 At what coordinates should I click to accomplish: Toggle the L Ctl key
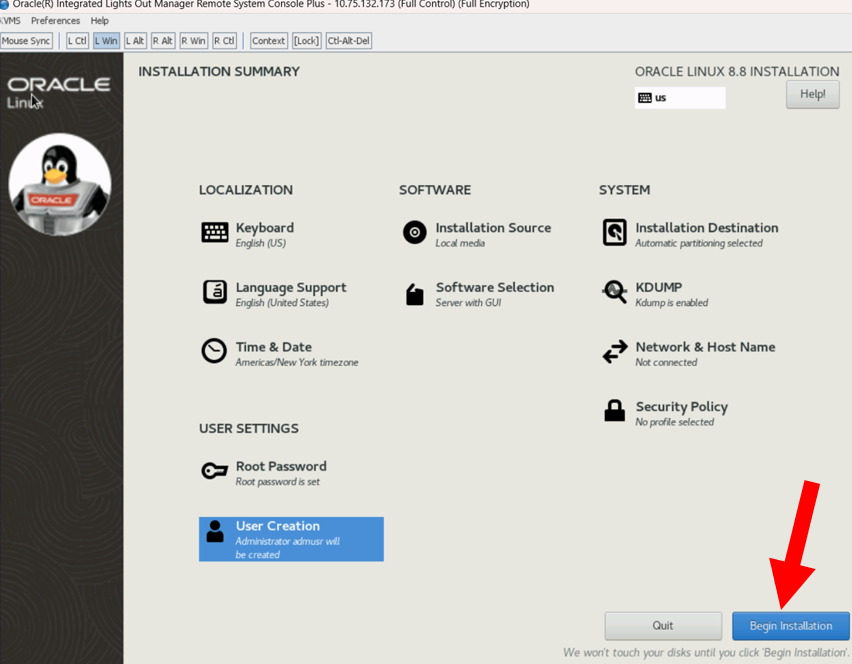(77, 41)
